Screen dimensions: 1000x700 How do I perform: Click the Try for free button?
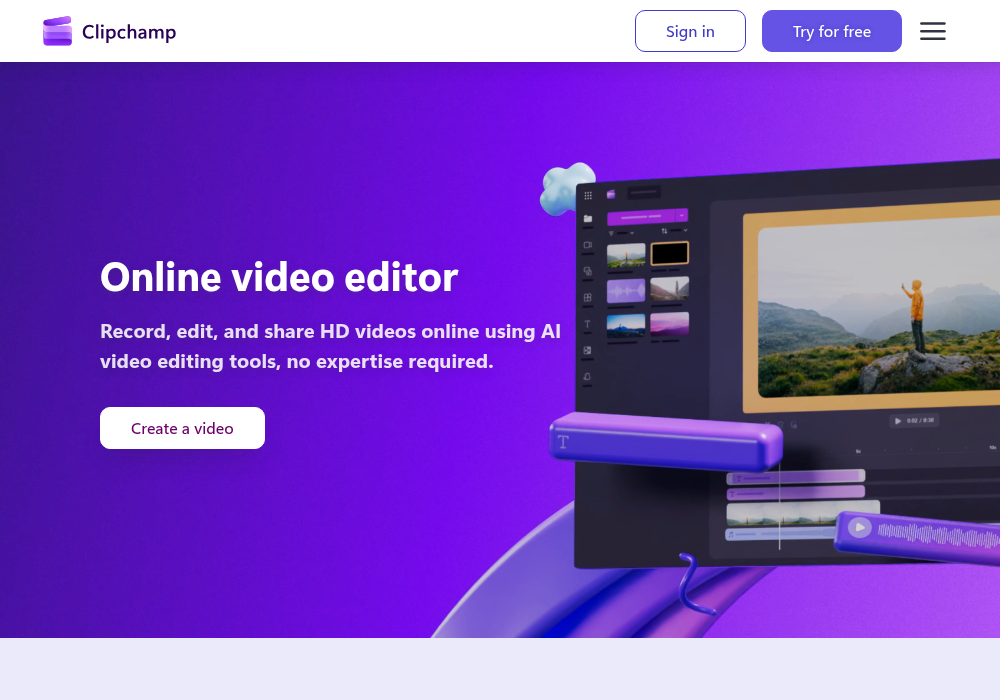click(x=832, y=31)
